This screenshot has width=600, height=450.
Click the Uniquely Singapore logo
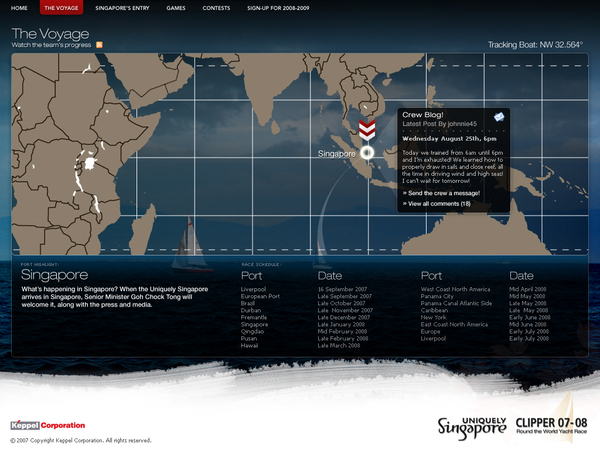tap(472, 428)
